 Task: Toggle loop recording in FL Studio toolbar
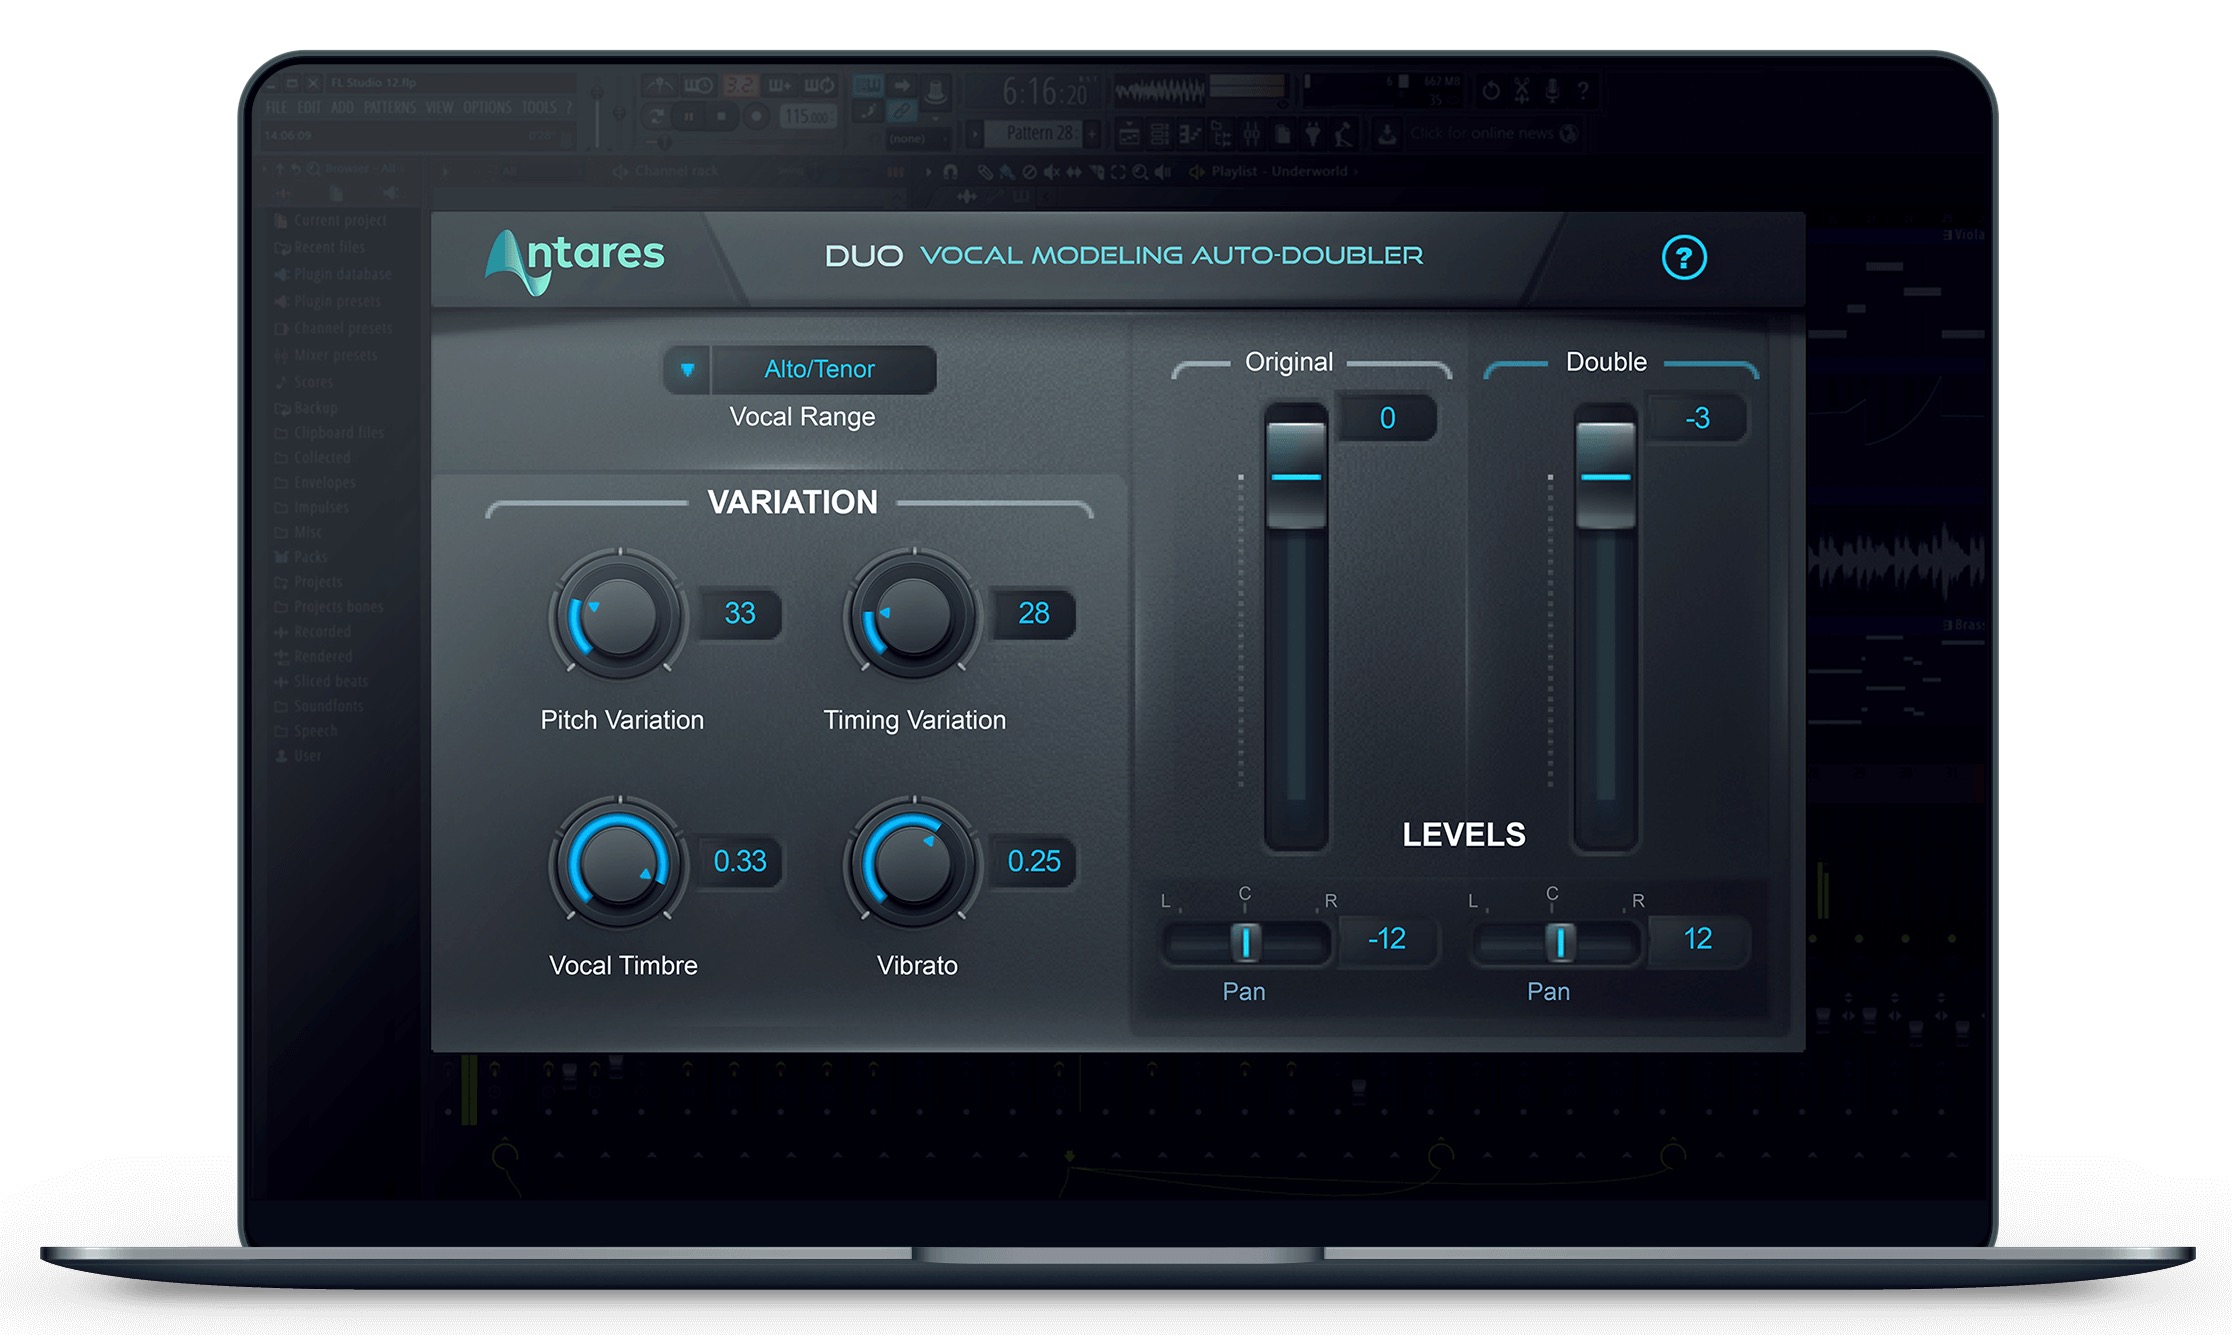(820, 85)
